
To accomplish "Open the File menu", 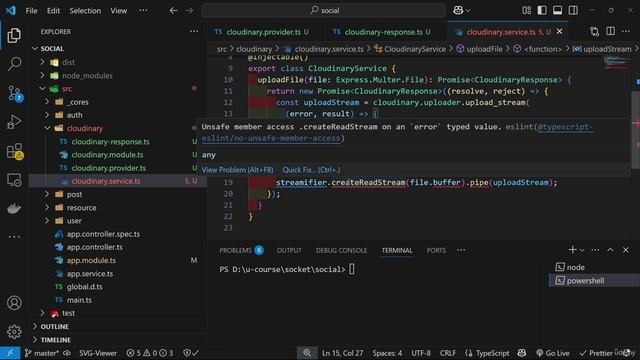I will pos(31,11).
